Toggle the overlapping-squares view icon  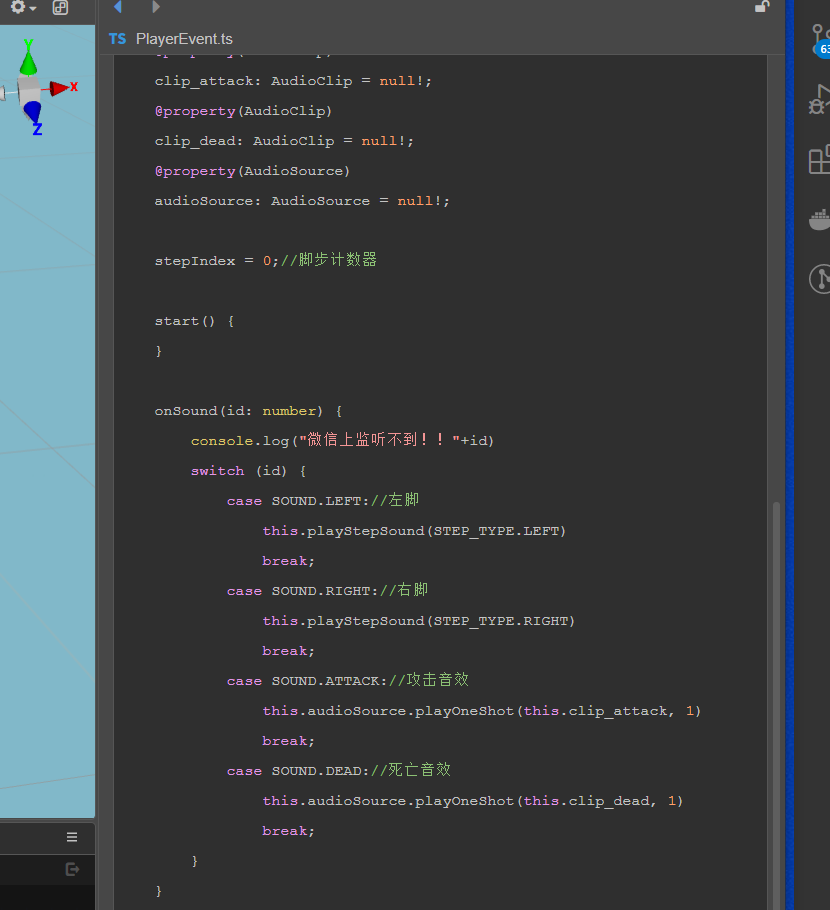coord(60,7)
